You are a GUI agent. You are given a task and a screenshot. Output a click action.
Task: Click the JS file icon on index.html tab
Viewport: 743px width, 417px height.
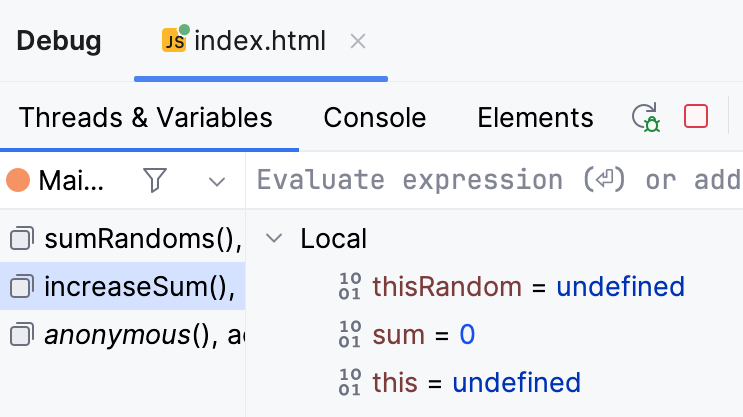coord(175,40)
